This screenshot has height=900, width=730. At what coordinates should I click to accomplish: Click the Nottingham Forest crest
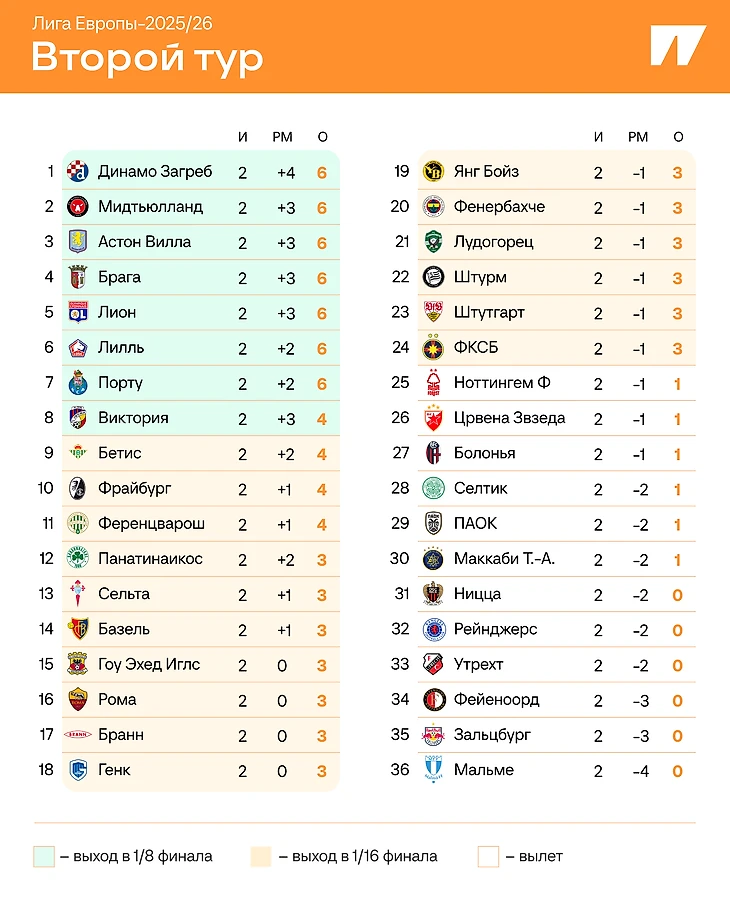point(433,383)
